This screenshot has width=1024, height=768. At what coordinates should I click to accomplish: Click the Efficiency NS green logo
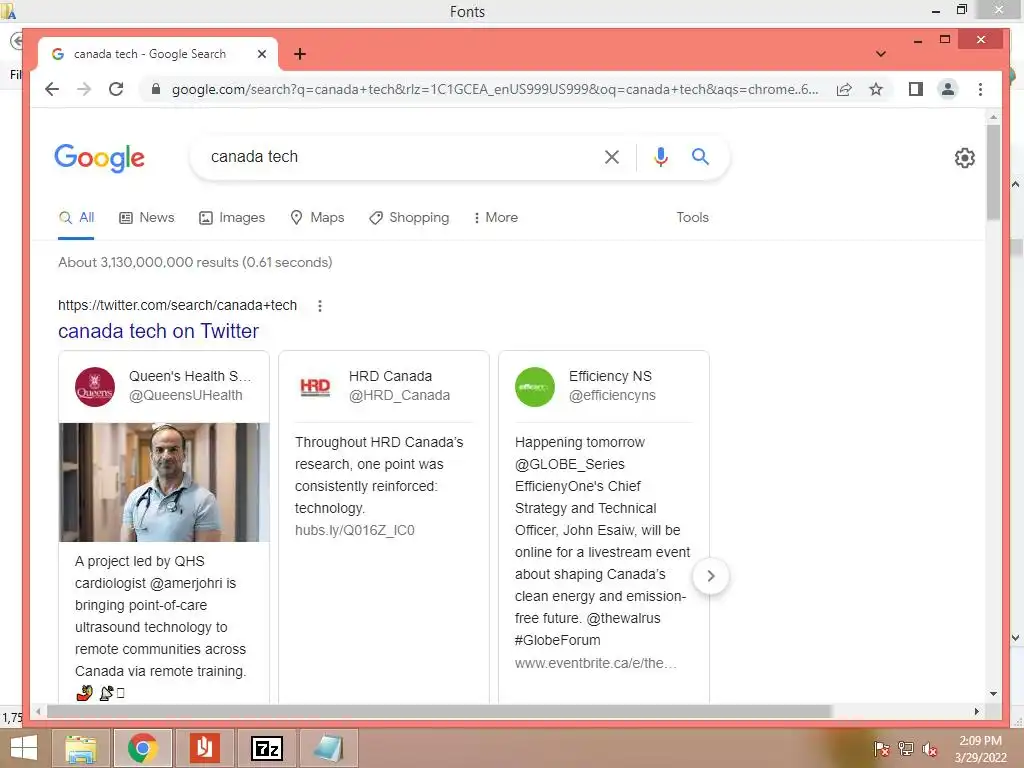(535, 387)
